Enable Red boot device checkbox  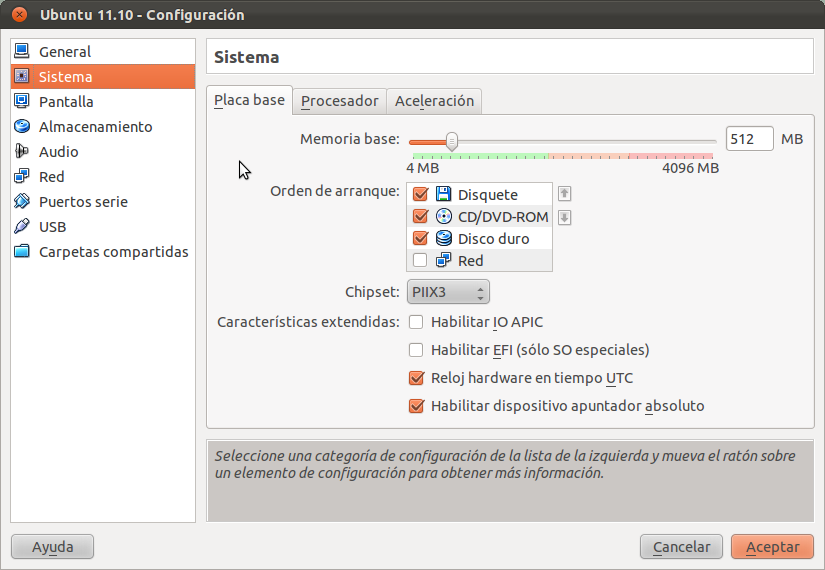point(420,260)
